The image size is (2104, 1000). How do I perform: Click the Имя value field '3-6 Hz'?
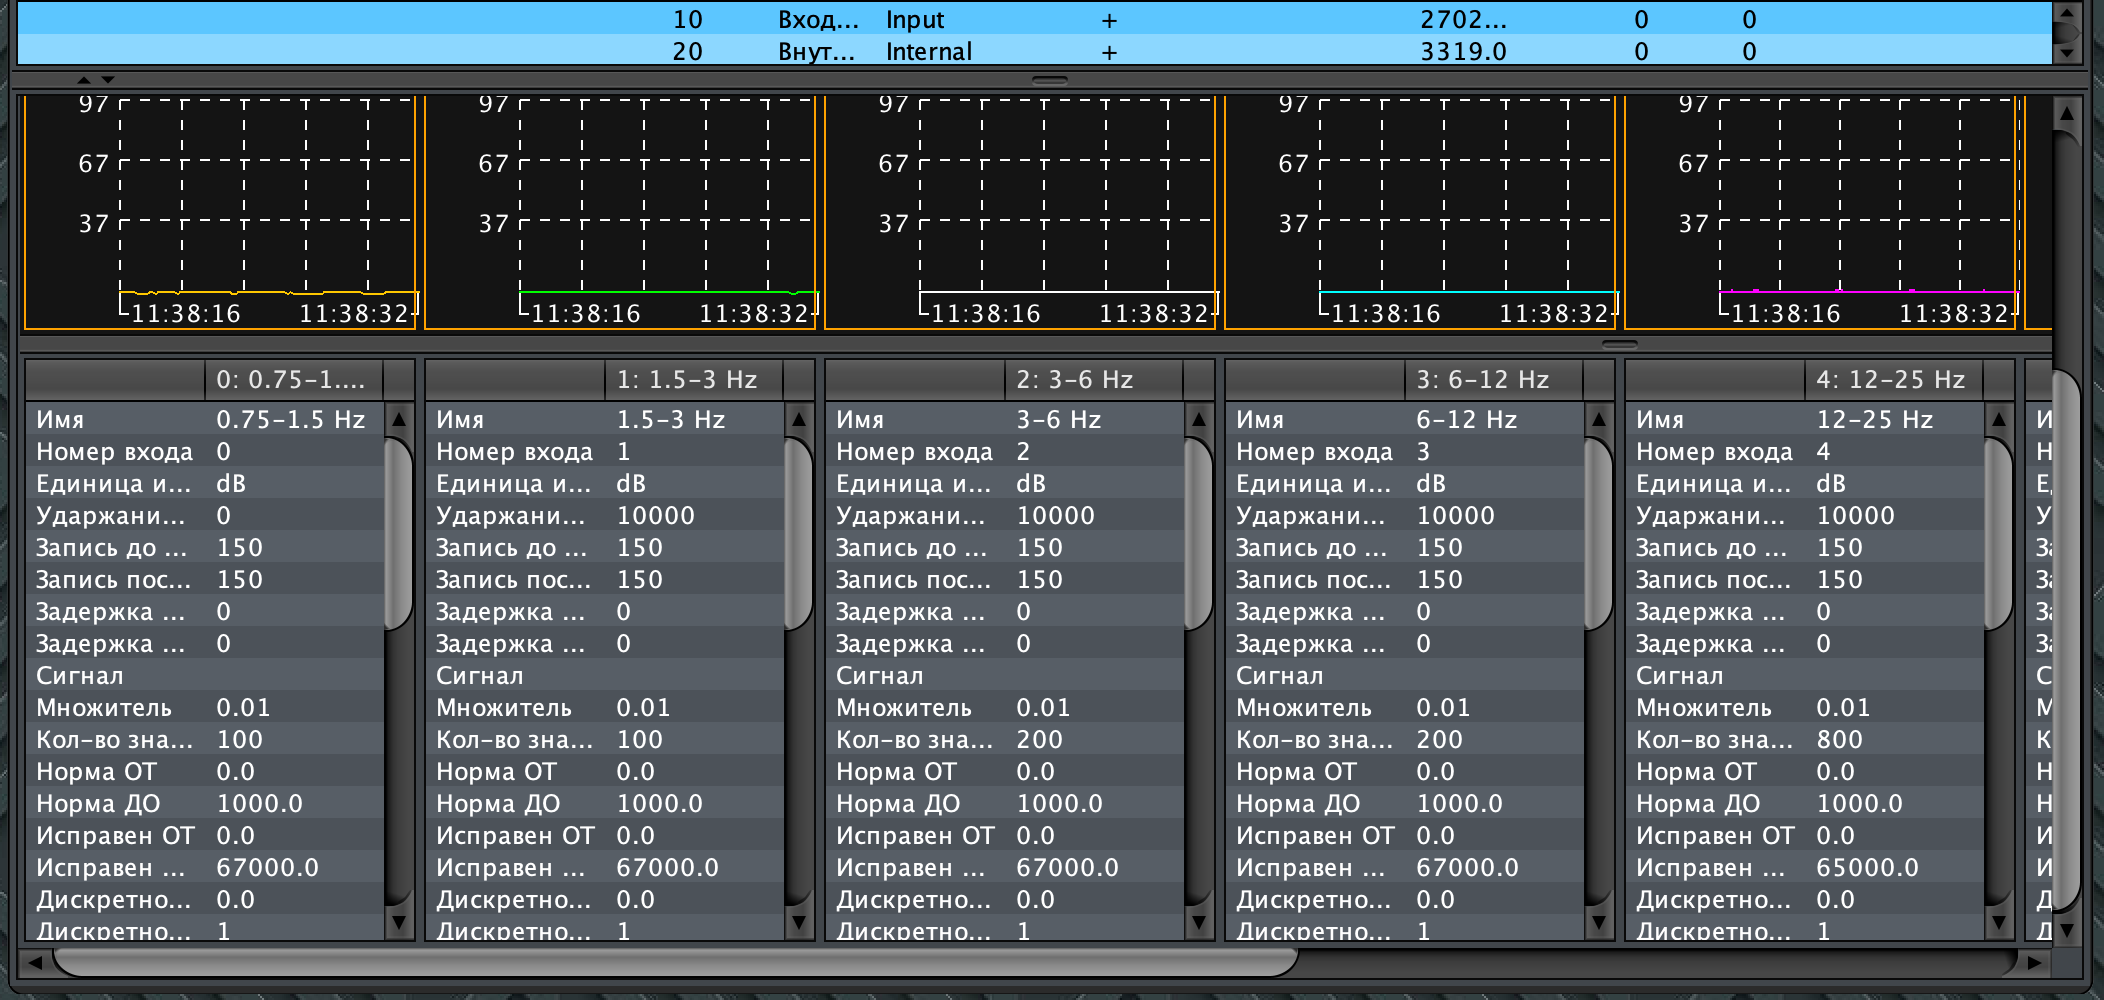coord(1058,420)
